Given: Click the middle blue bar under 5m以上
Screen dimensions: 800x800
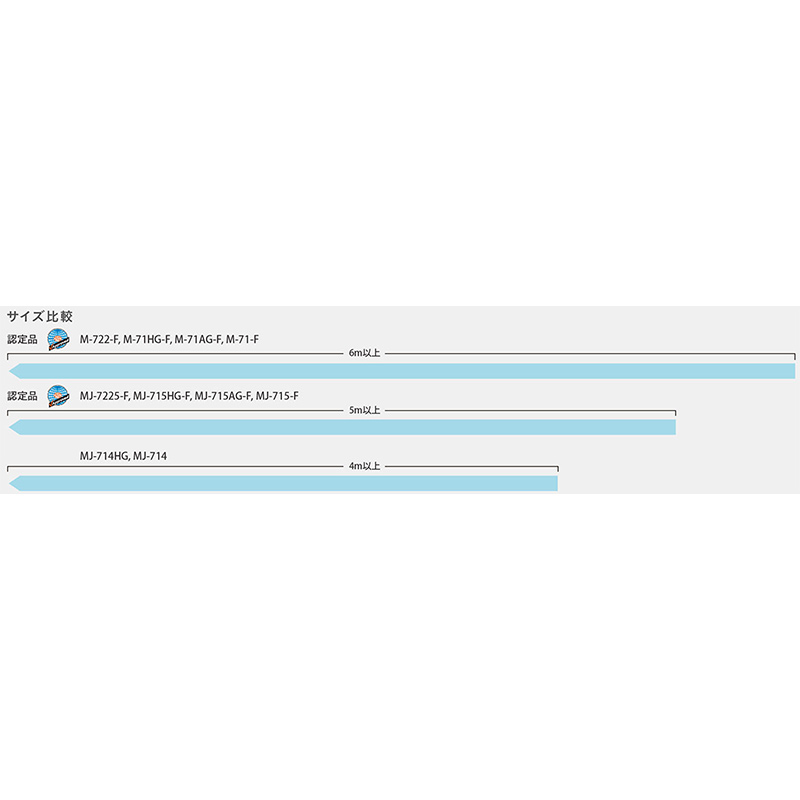Looking at the screenshot, I should click(340, 428).
